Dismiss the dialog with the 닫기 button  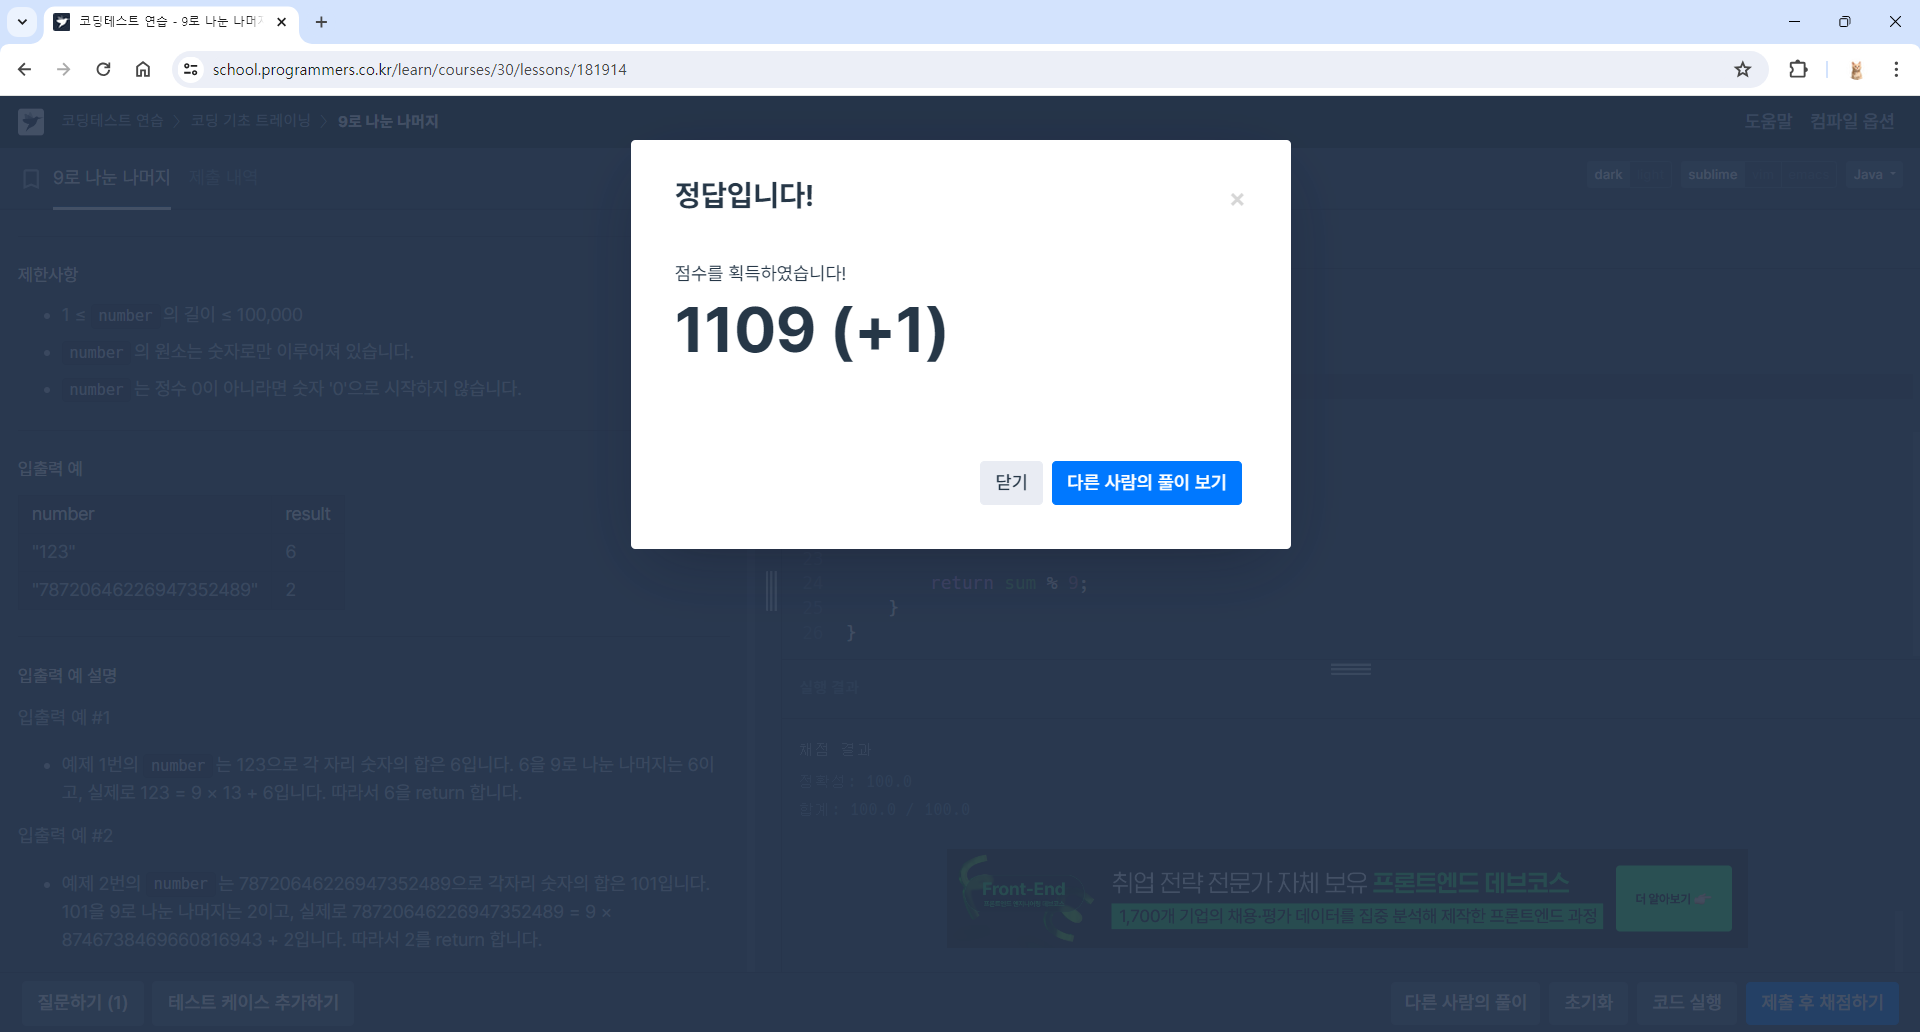click(x=1010, y=482)
